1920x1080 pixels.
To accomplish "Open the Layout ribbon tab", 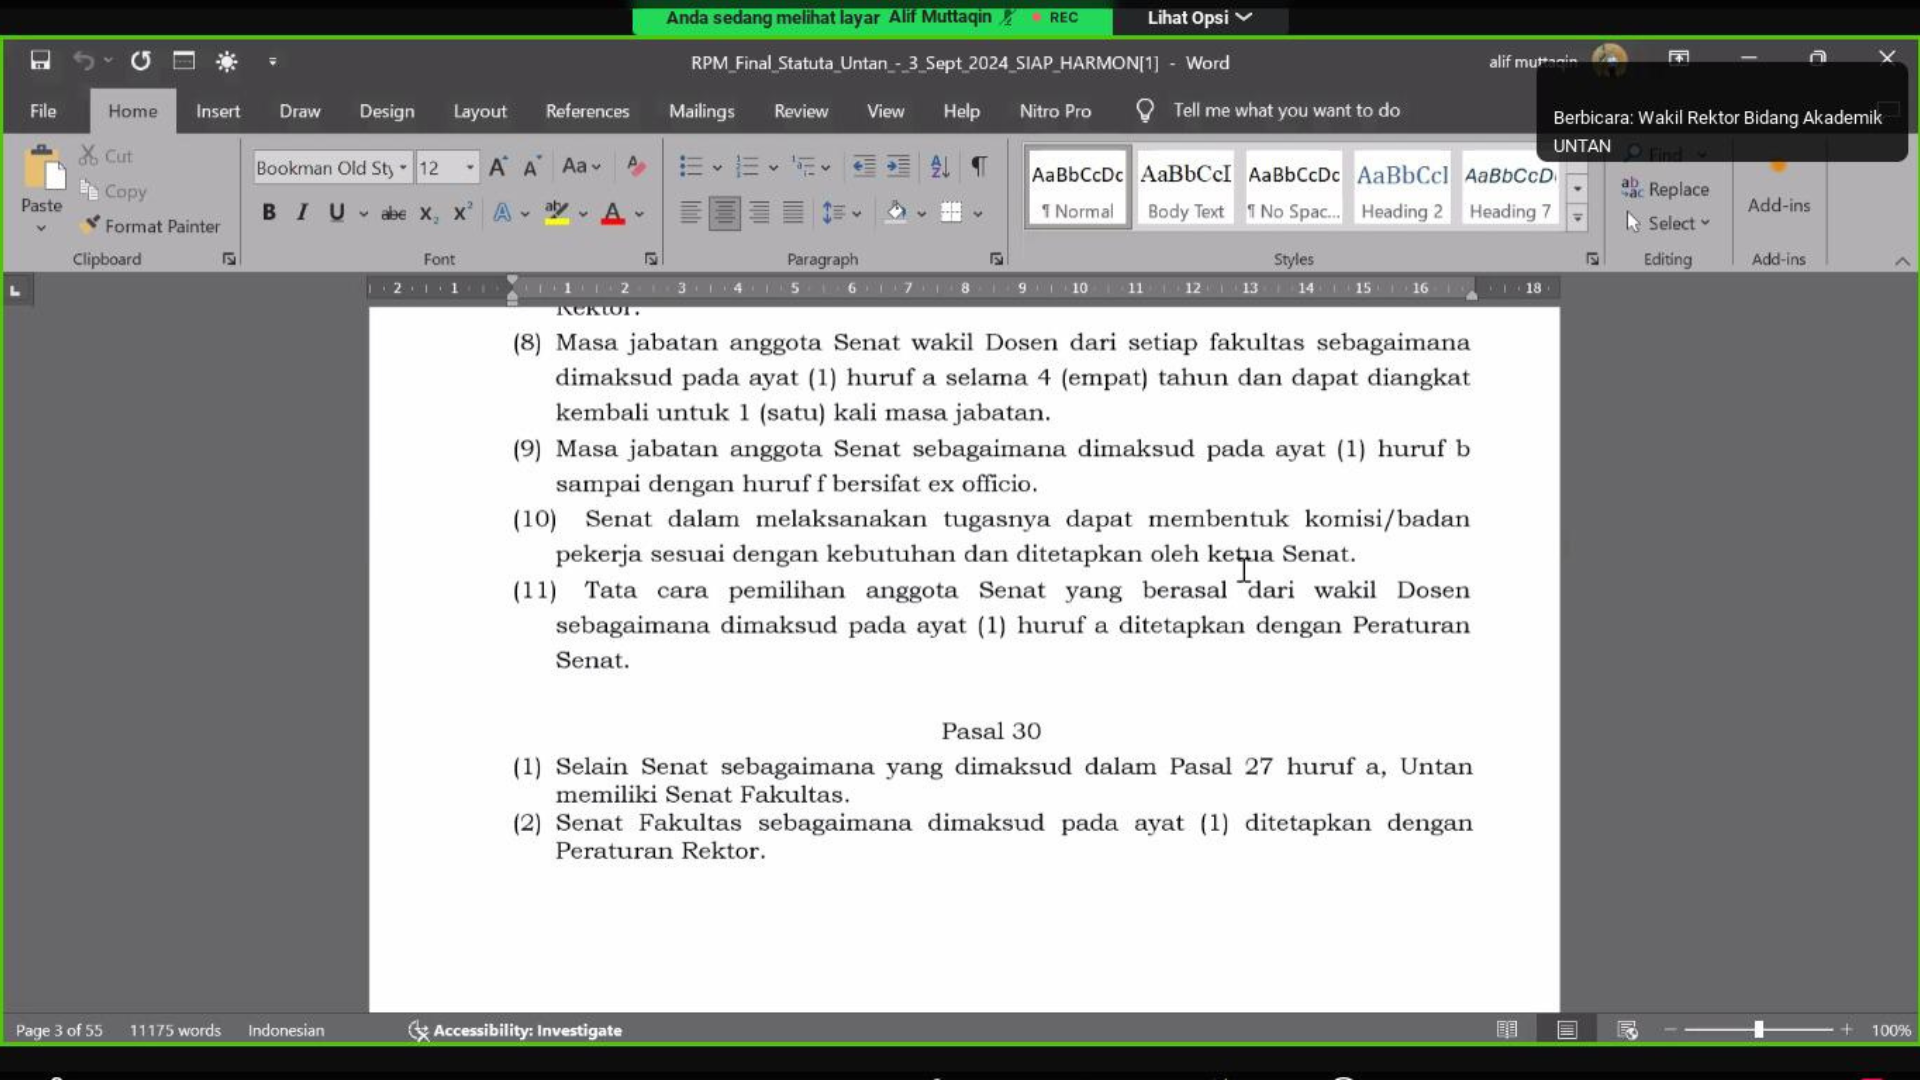I will [480, 111].
